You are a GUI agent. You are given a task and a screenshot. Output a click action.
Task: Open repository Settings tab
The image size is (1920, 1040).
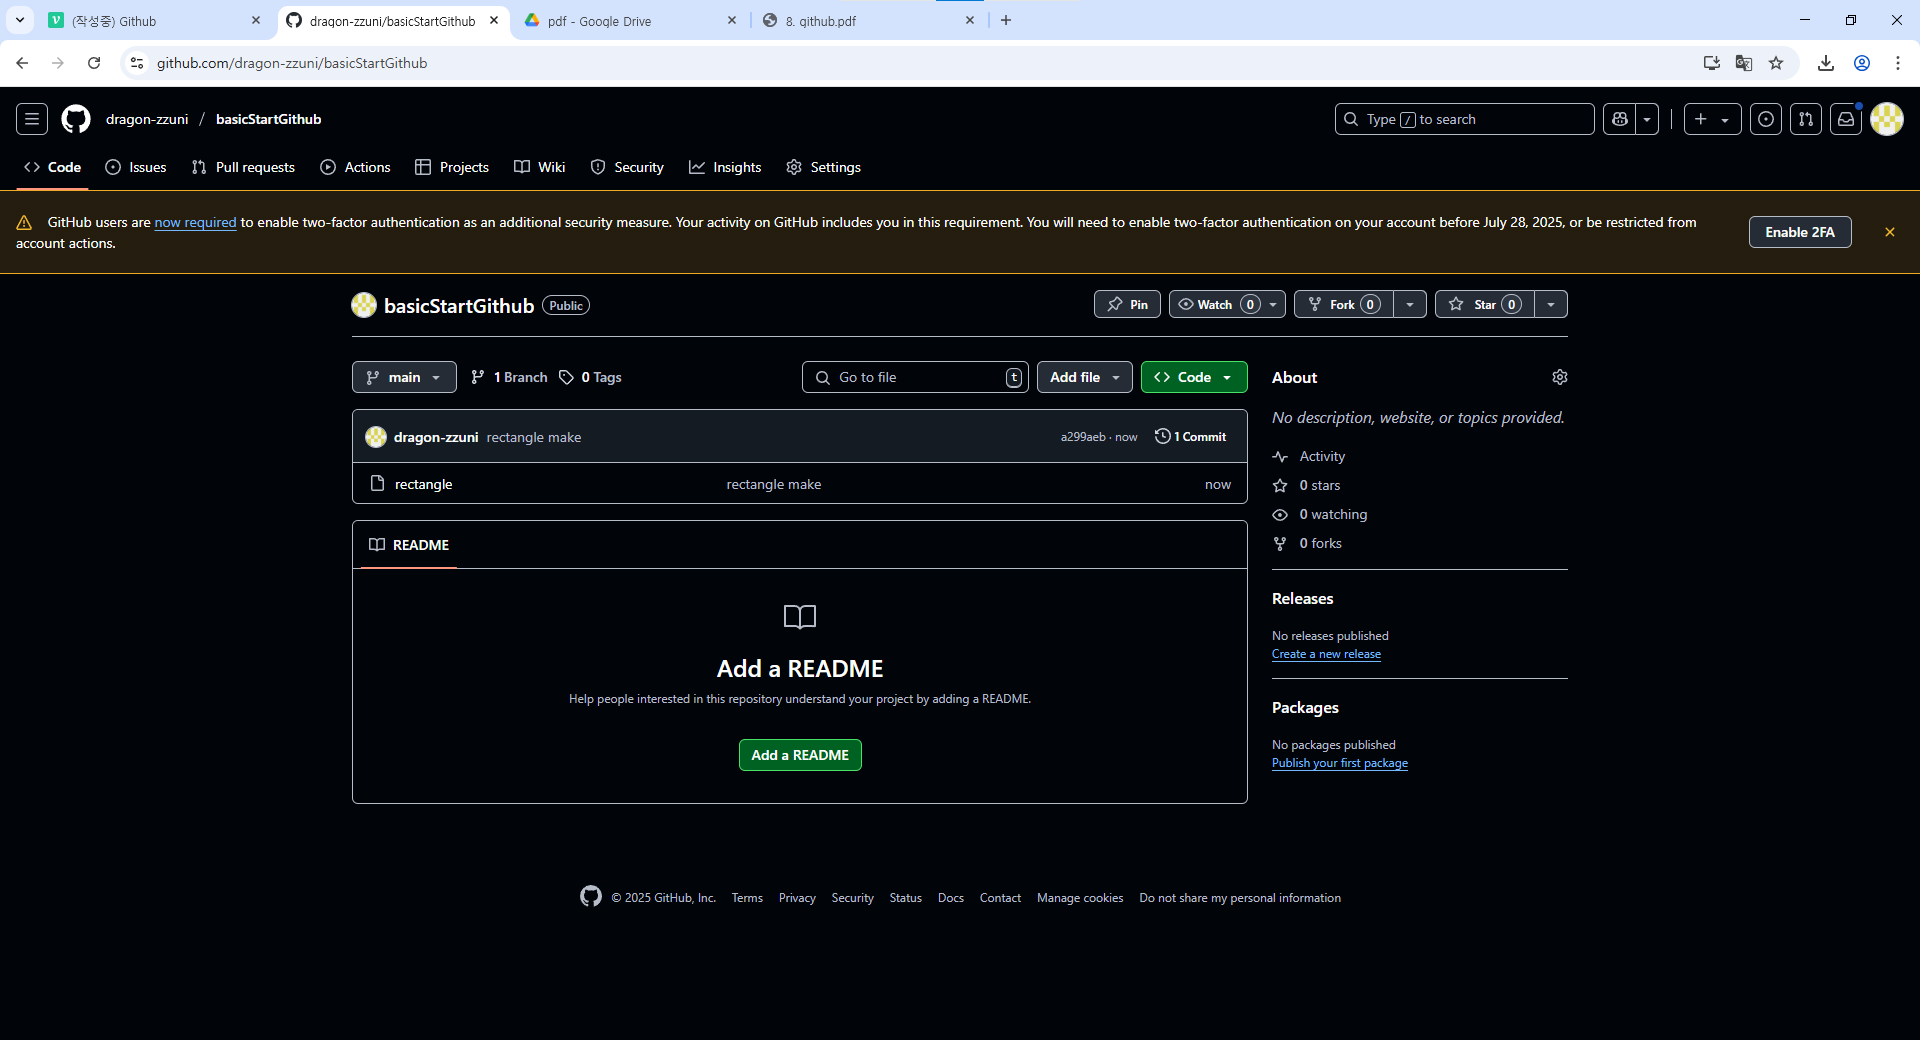tap(823, 167)
